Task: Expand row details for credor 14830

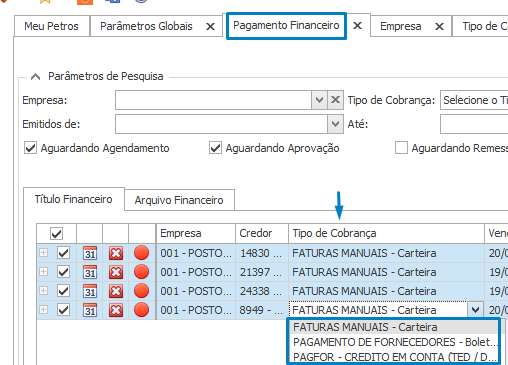Action: tap(43, 253)
